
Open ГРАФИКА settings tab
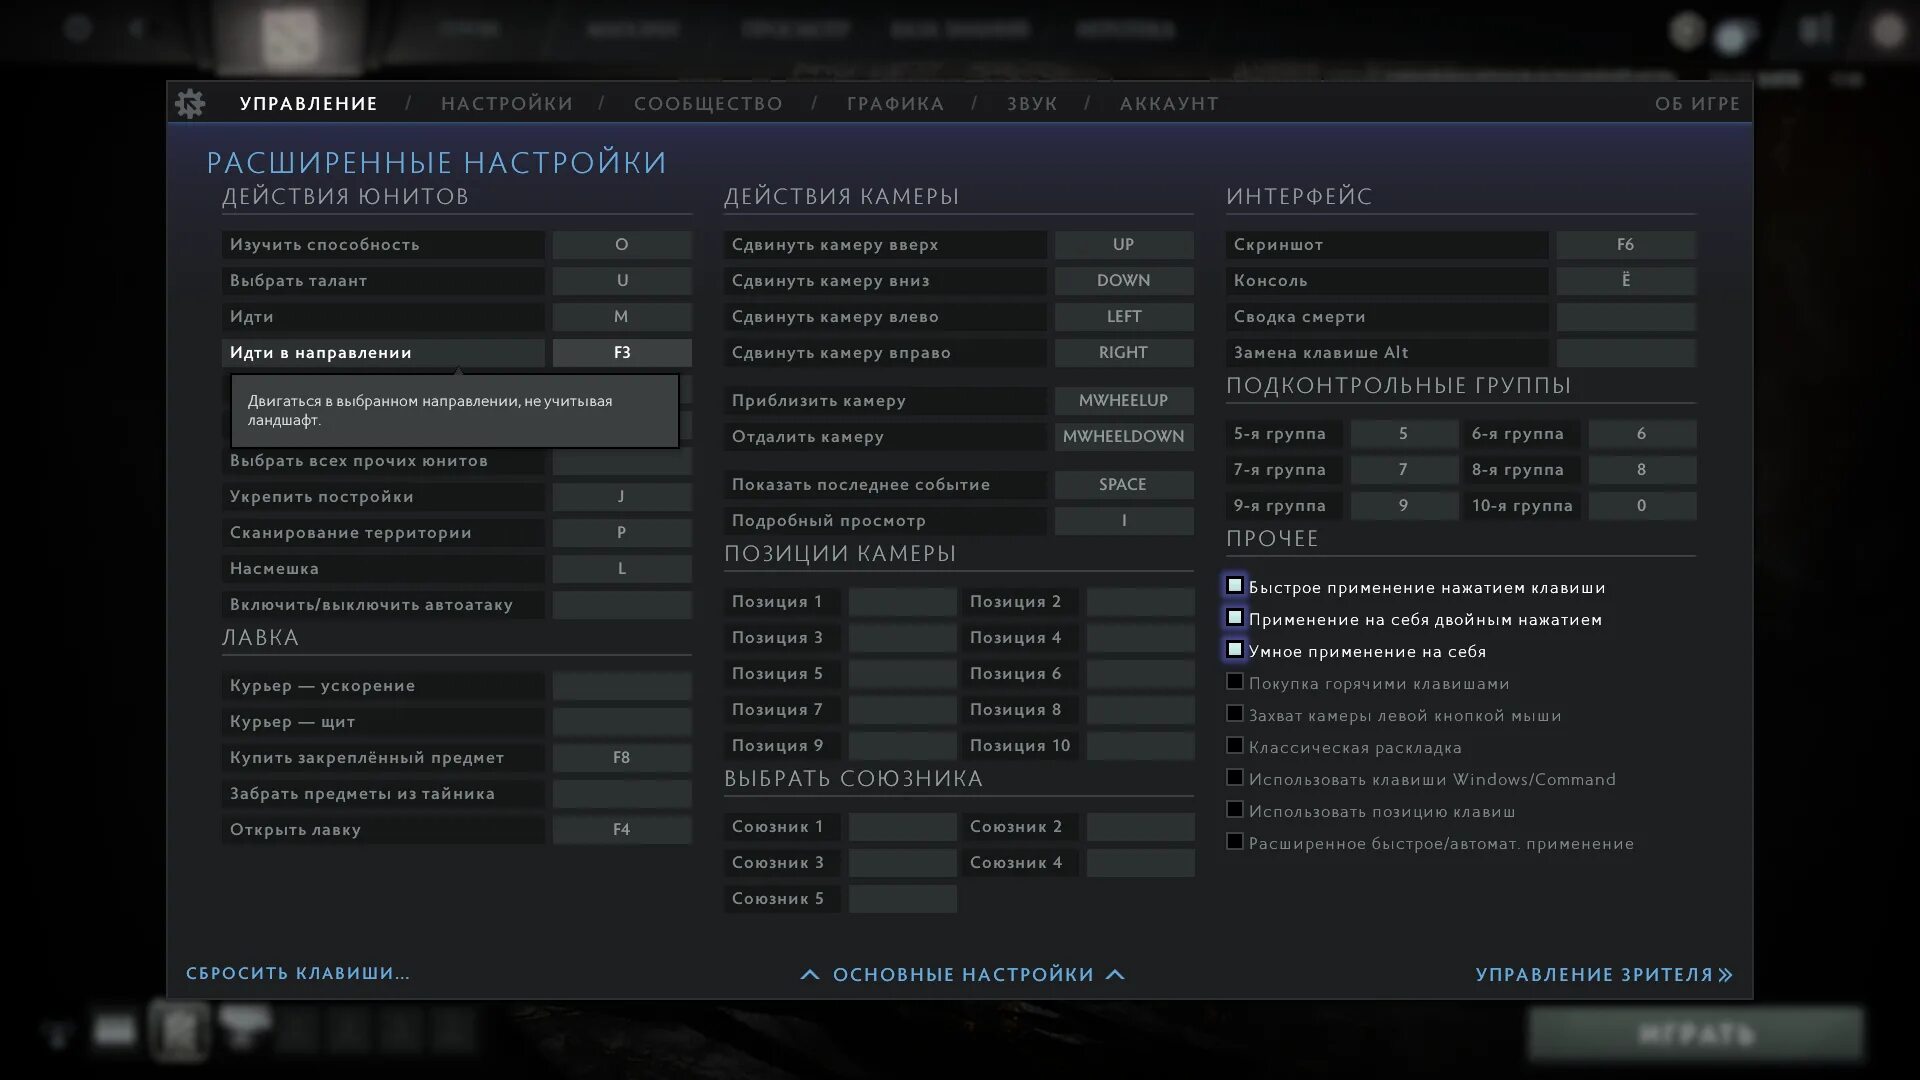click(x=894, y=104)
